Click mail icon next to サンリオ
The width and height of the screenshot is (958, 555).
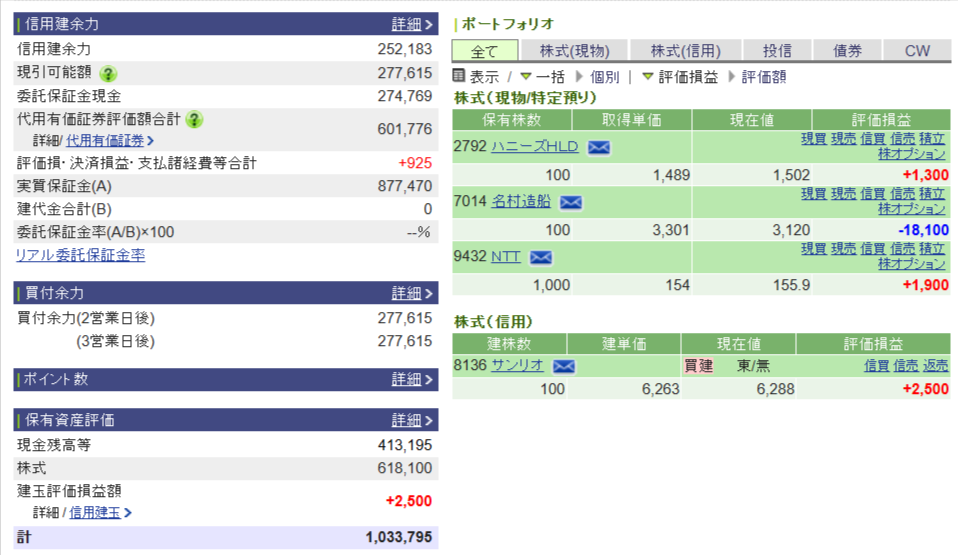tap(564, 366)
